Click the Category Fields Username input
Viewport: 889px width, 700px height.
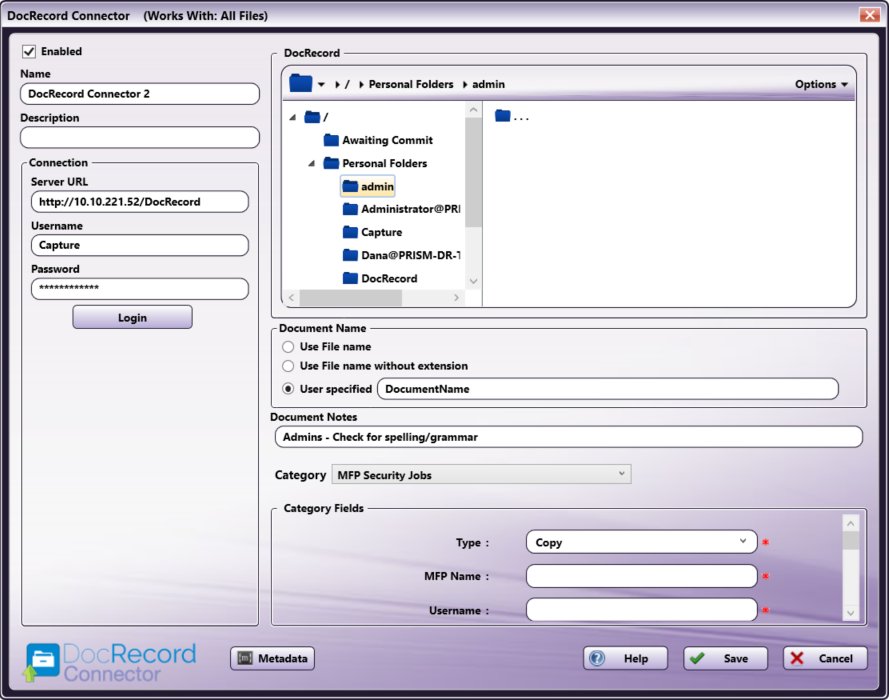coord(642,610)
